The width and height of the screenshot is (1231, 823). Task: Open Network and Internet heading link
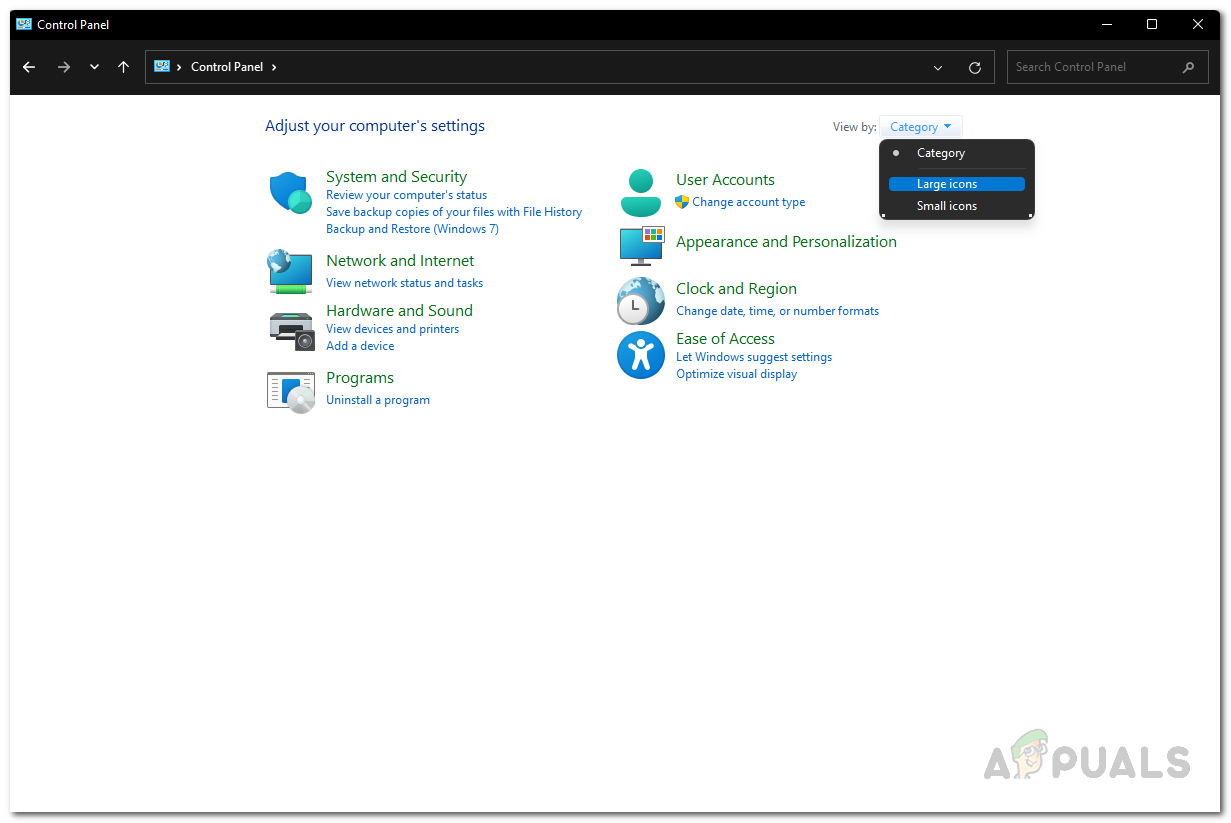point(400,261)
